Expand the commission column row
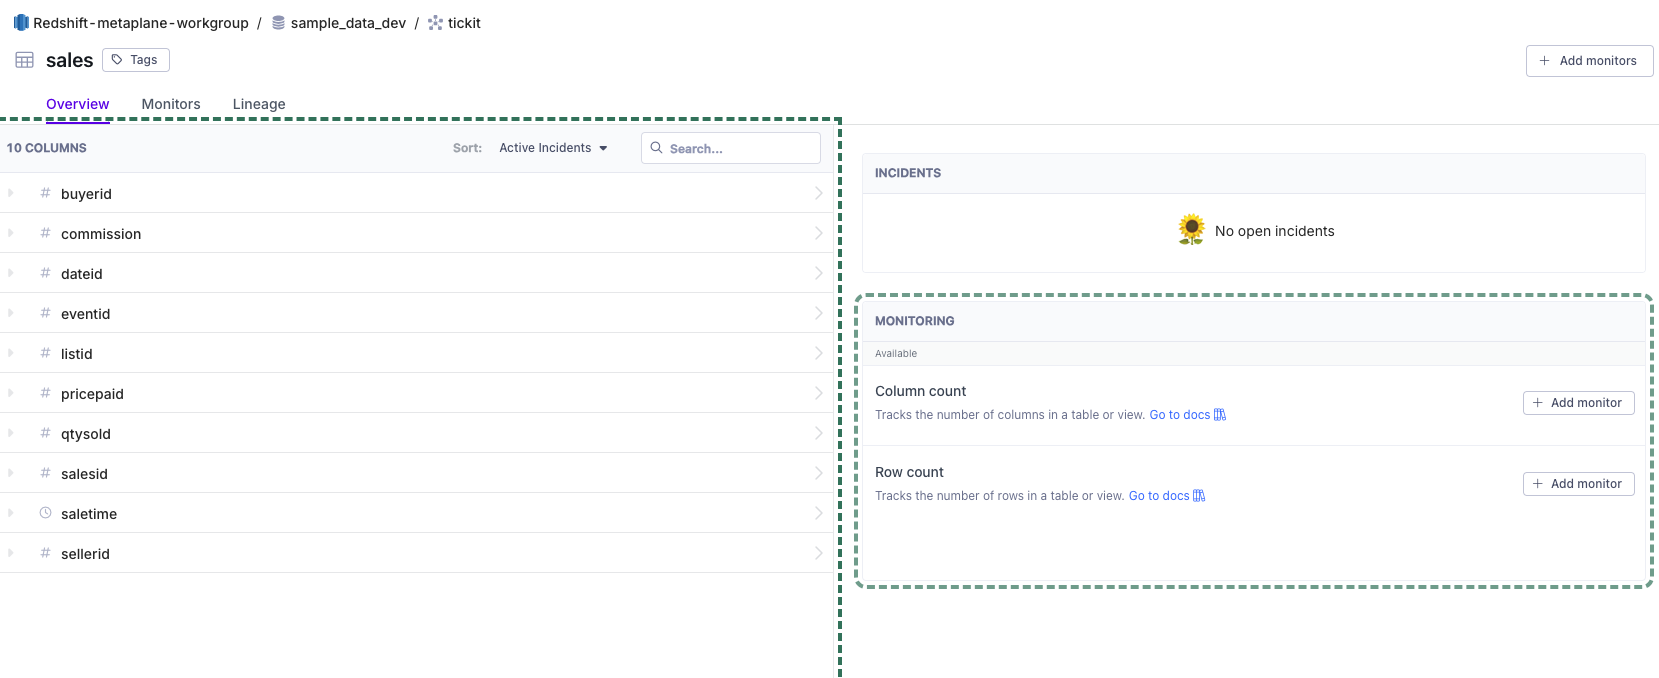This screenshot has width=1659, height=678. 11,233
